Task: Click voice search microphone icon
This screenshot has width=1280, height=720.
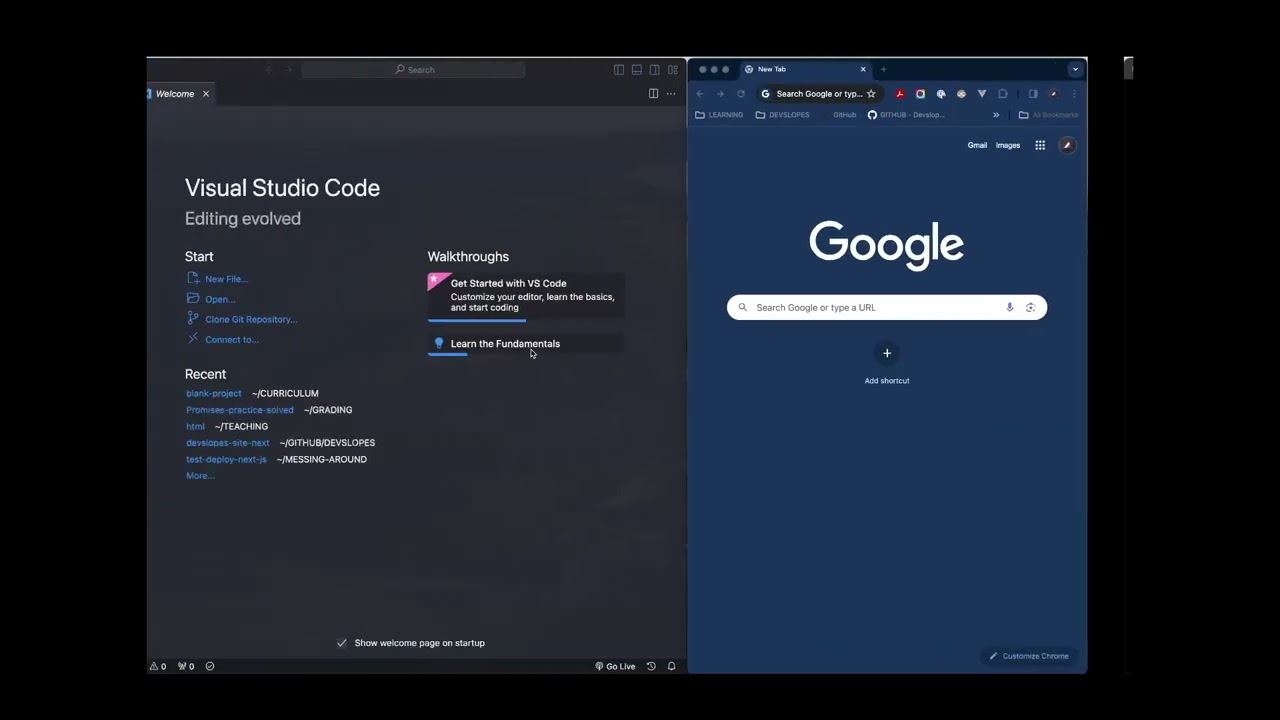Action: tap(1010, 308)
